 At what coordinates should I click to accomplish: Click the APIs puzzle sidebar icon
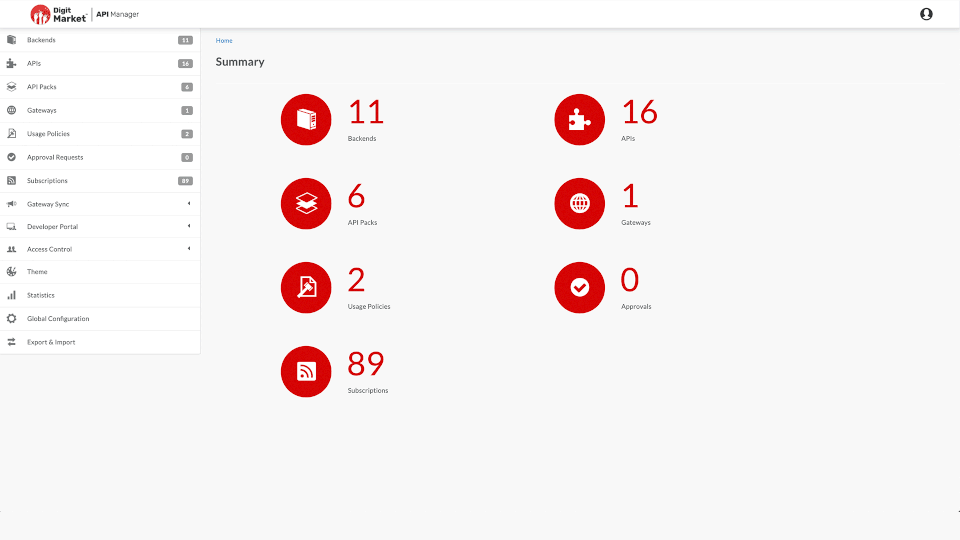tap(12, 63)
